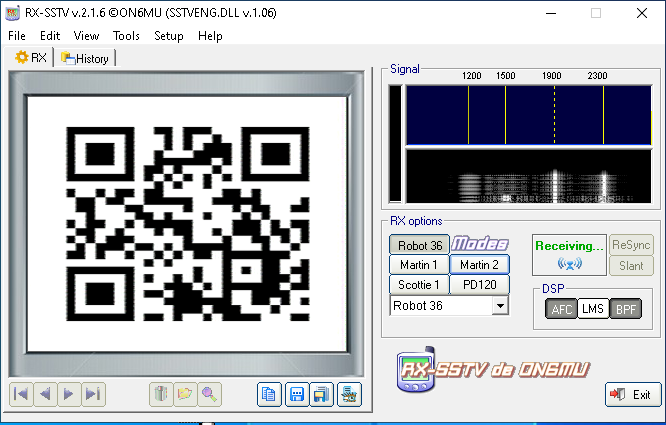Click the save-as icon with folder and floppy
Screen dimensions: 666x425
(321, 395)
